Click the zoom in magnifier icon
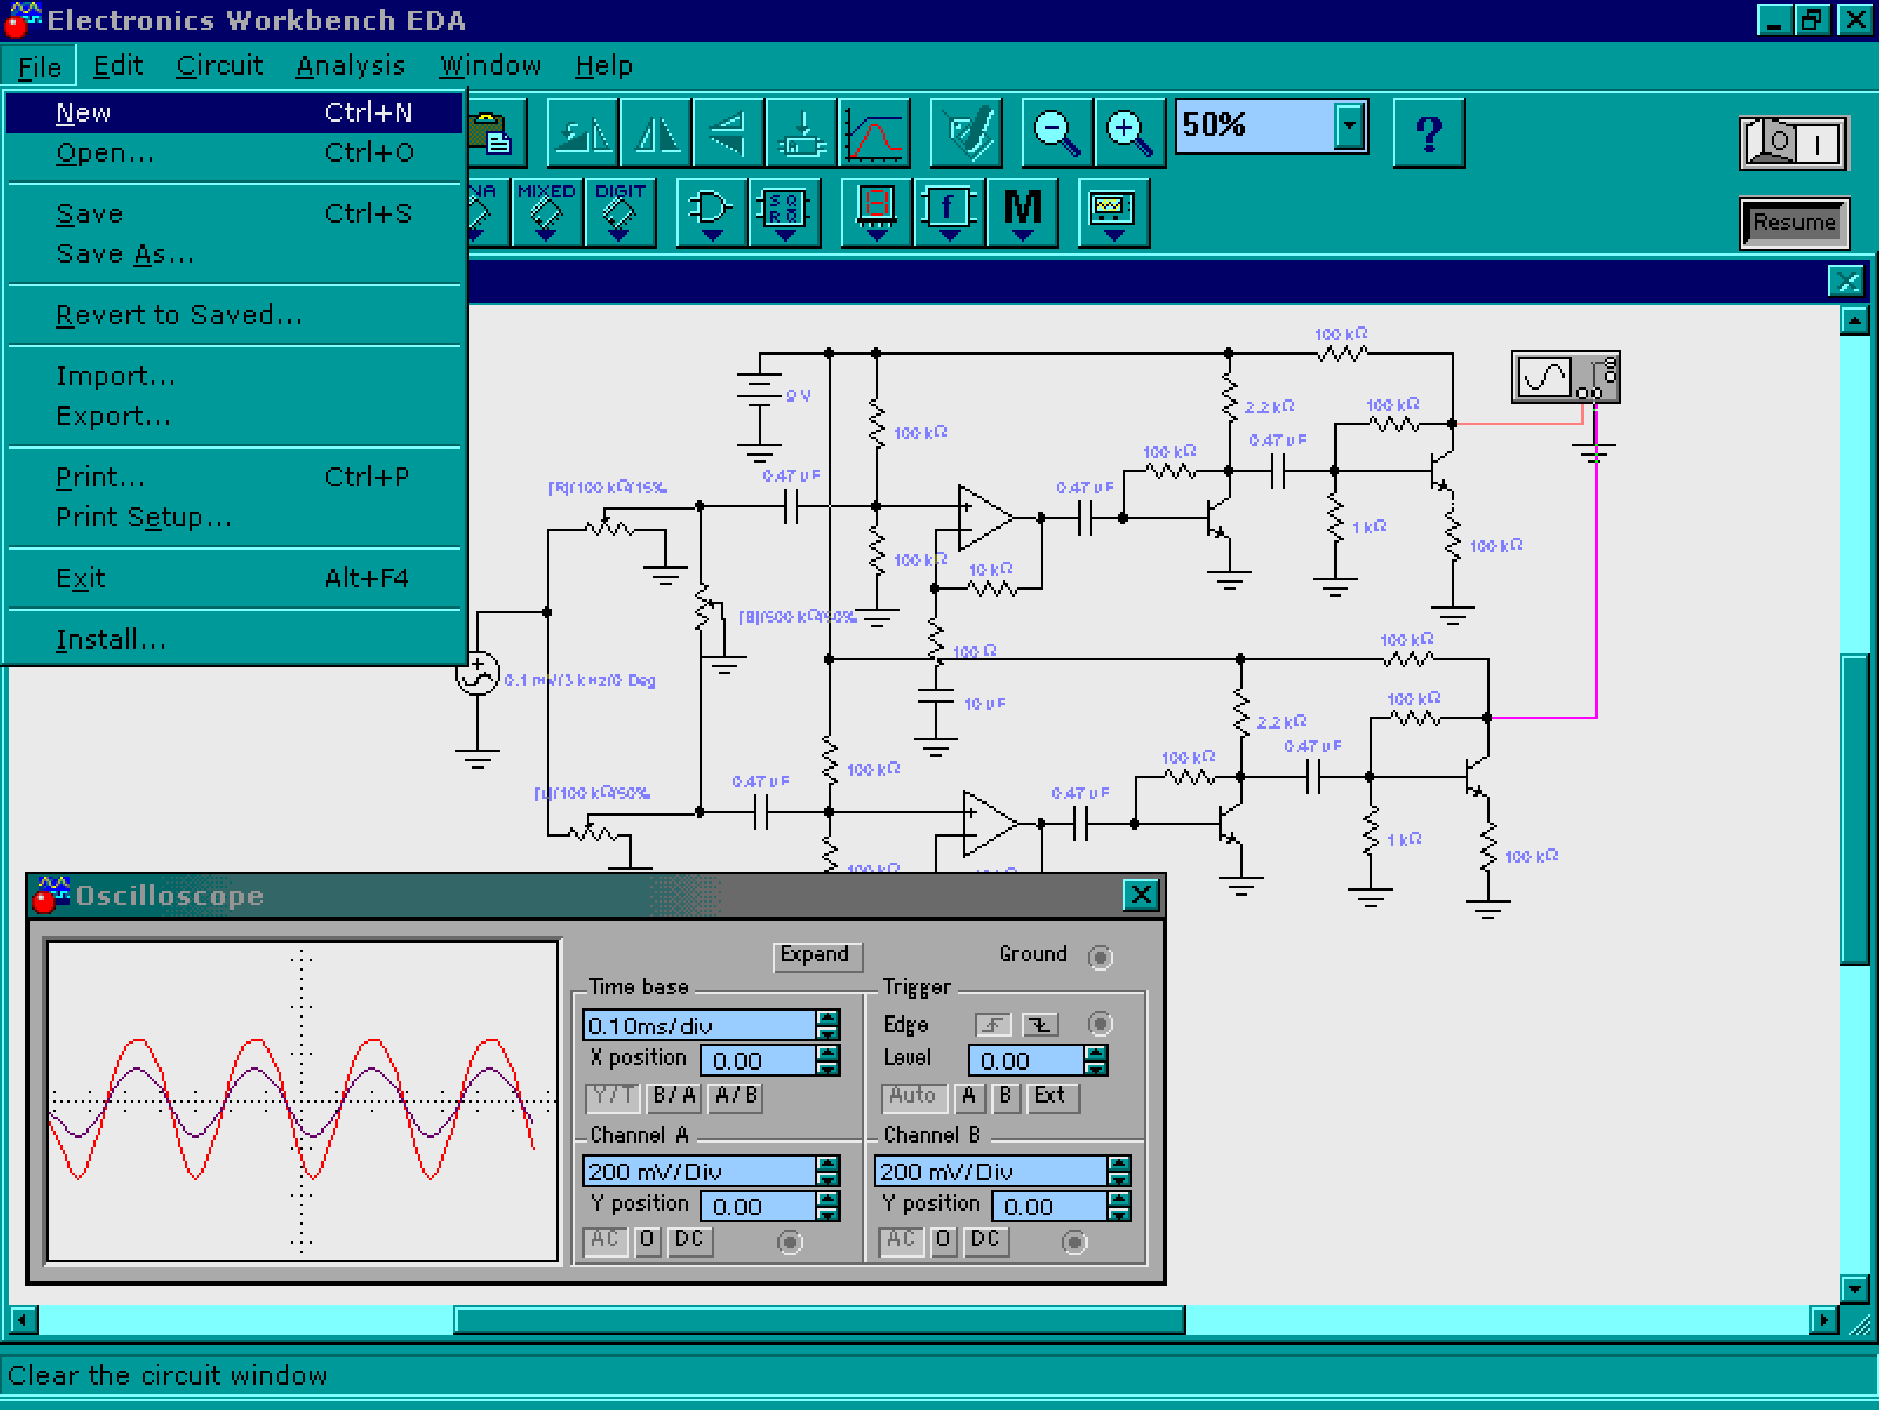Screen dimensions: 1880x1411 (1129, 132)
